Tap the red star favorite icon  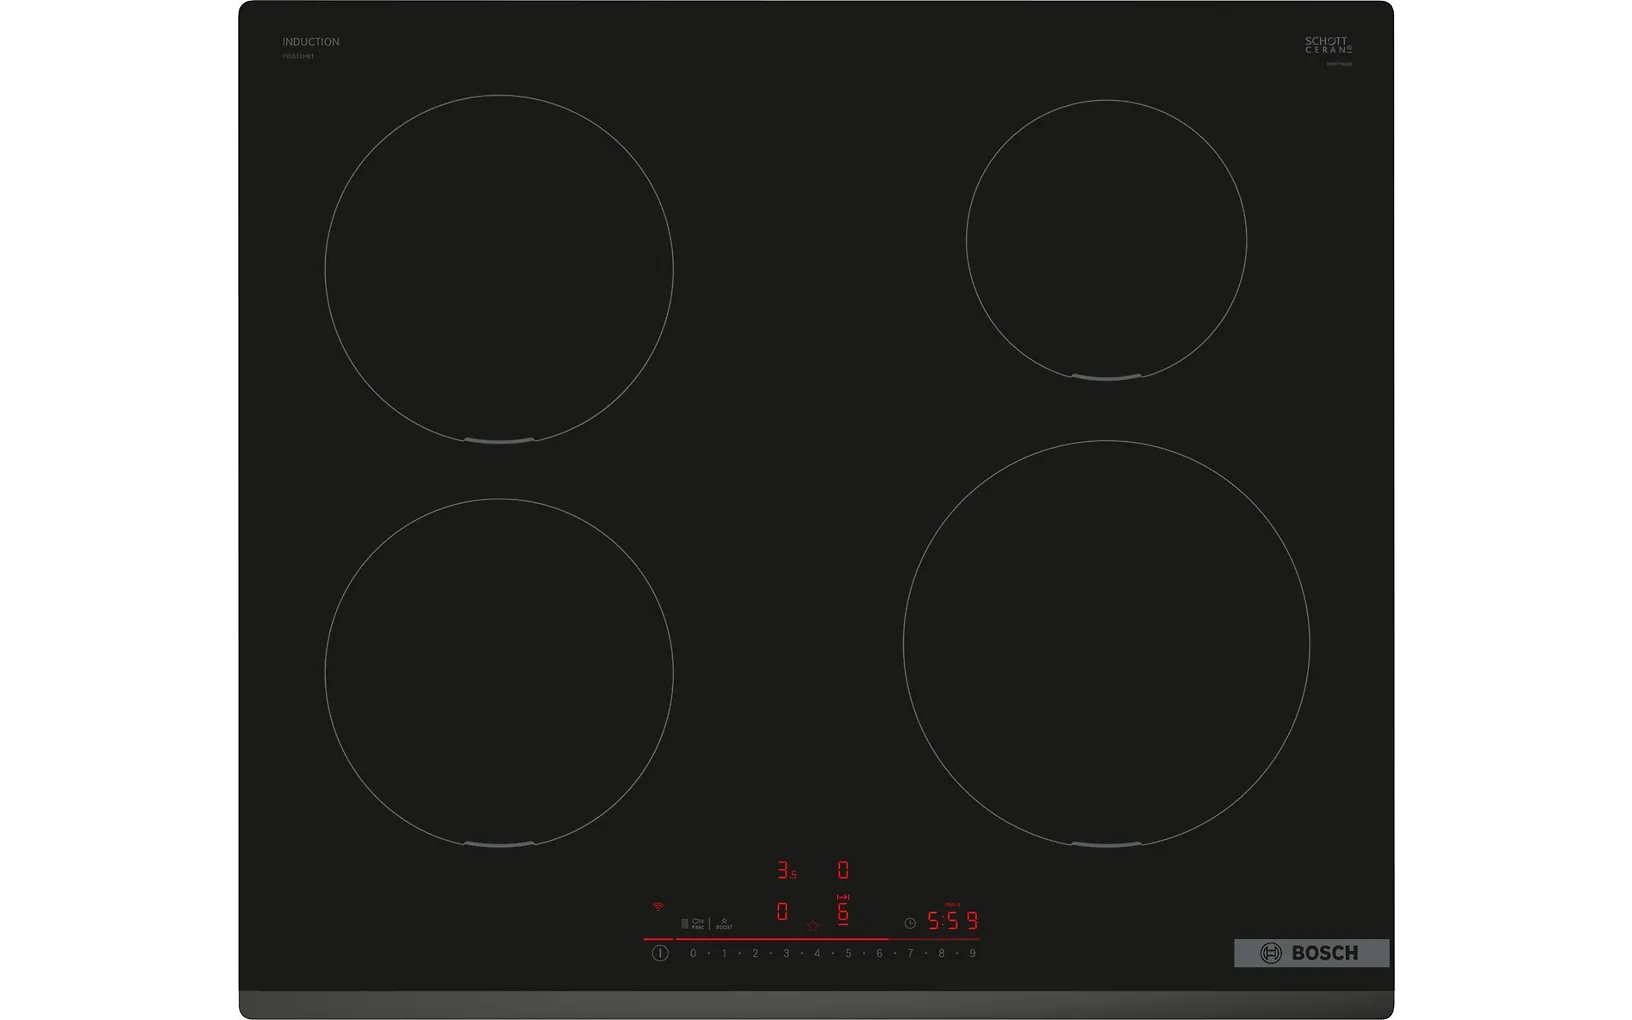point(812,926)
